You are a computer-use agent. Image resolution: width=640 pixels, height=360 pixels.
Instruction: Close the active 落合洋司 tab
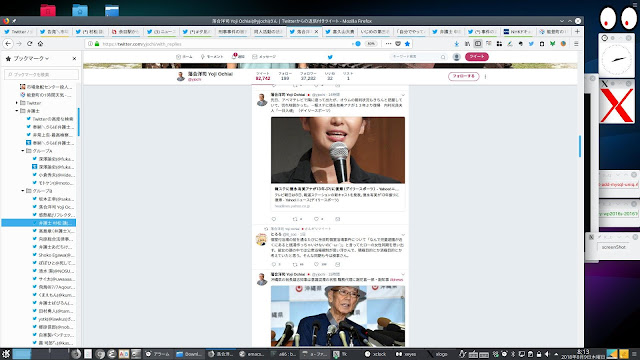[x=316, y=31]
